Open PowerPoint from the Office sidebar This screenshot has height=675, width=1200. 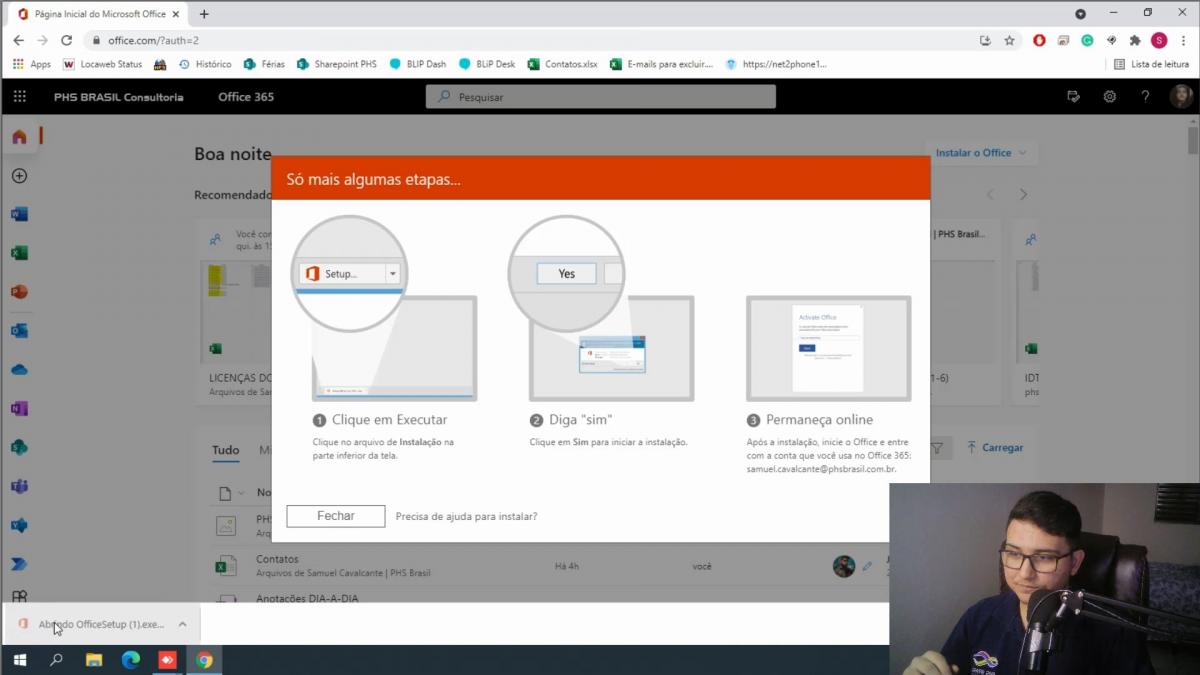(19, 292)
